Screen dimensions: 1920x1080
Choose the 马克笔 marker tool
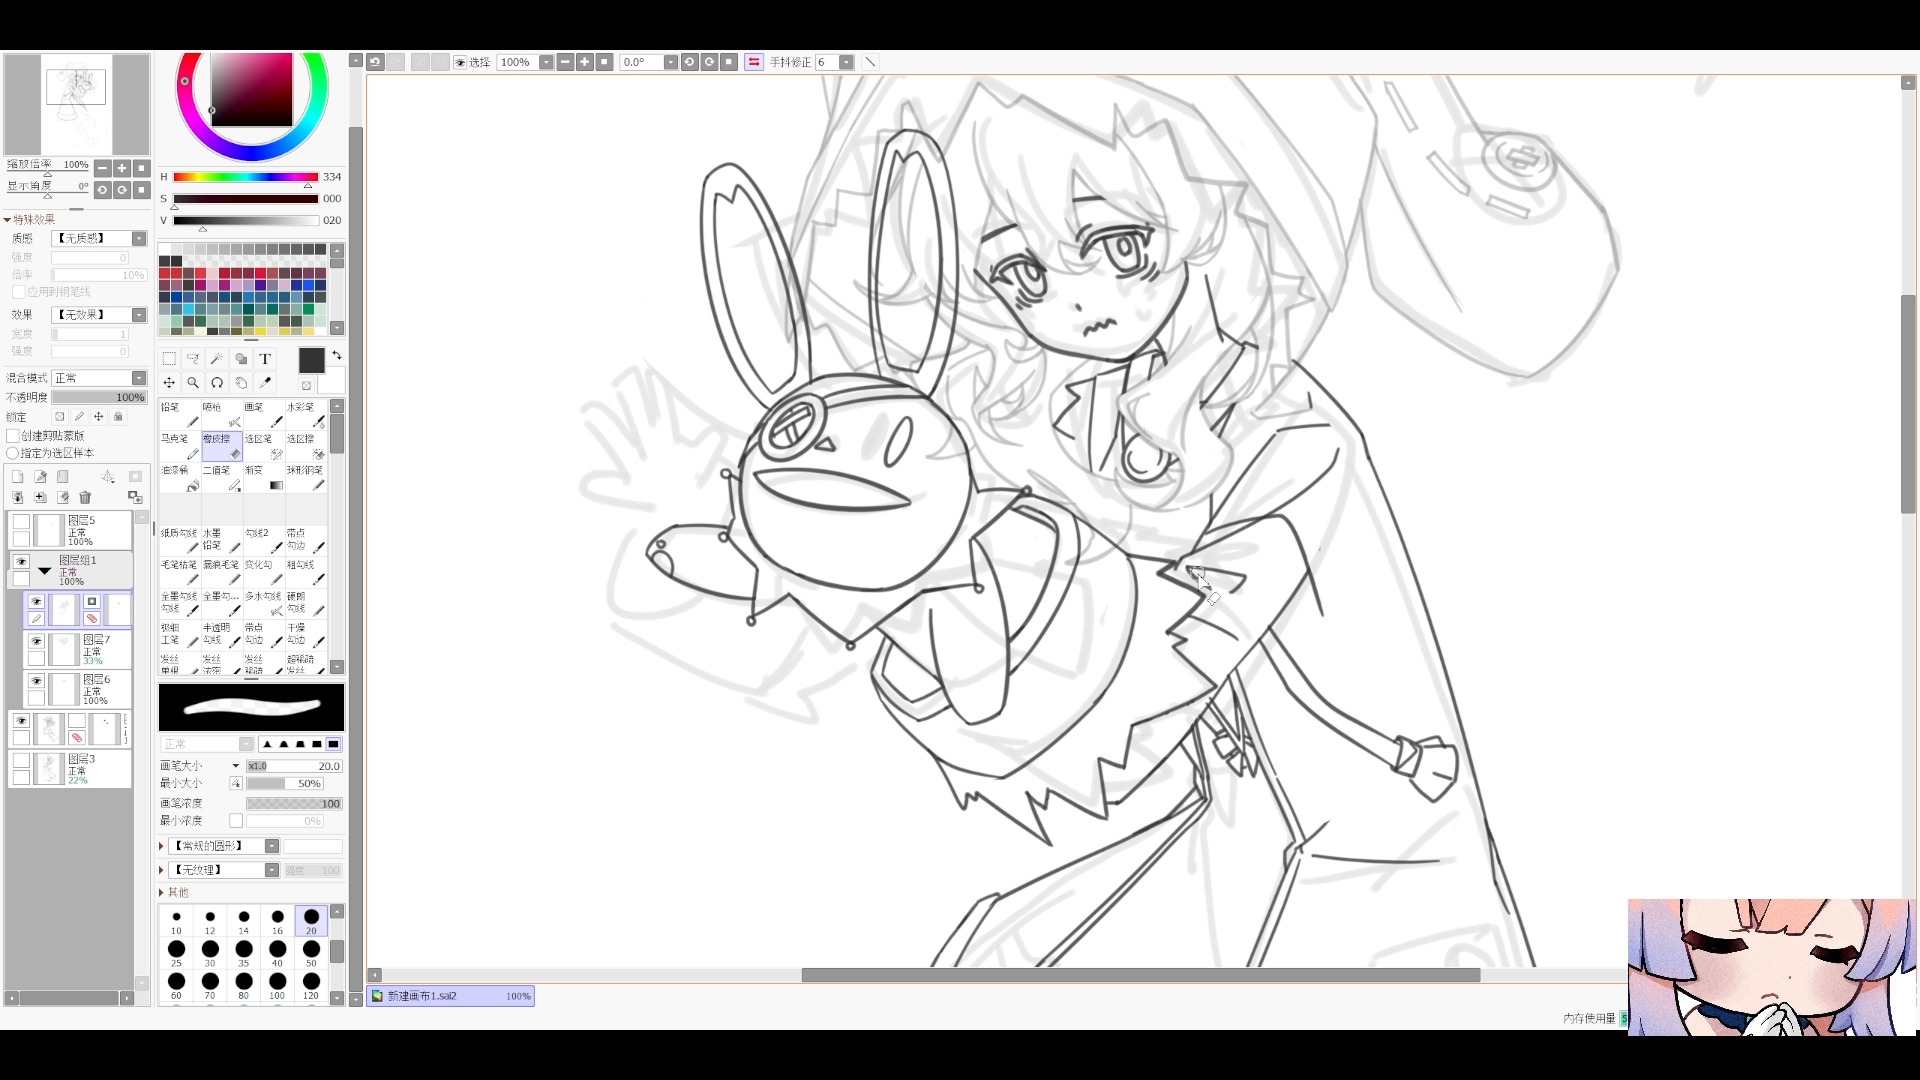point(179,446)
